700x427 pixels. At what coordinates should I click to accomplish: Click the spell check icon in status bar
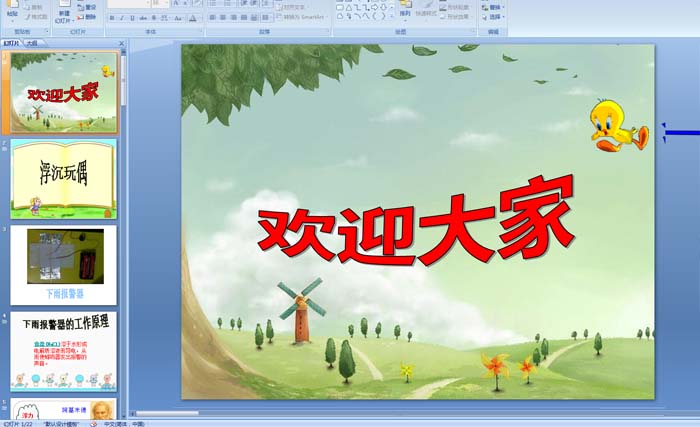94,424
